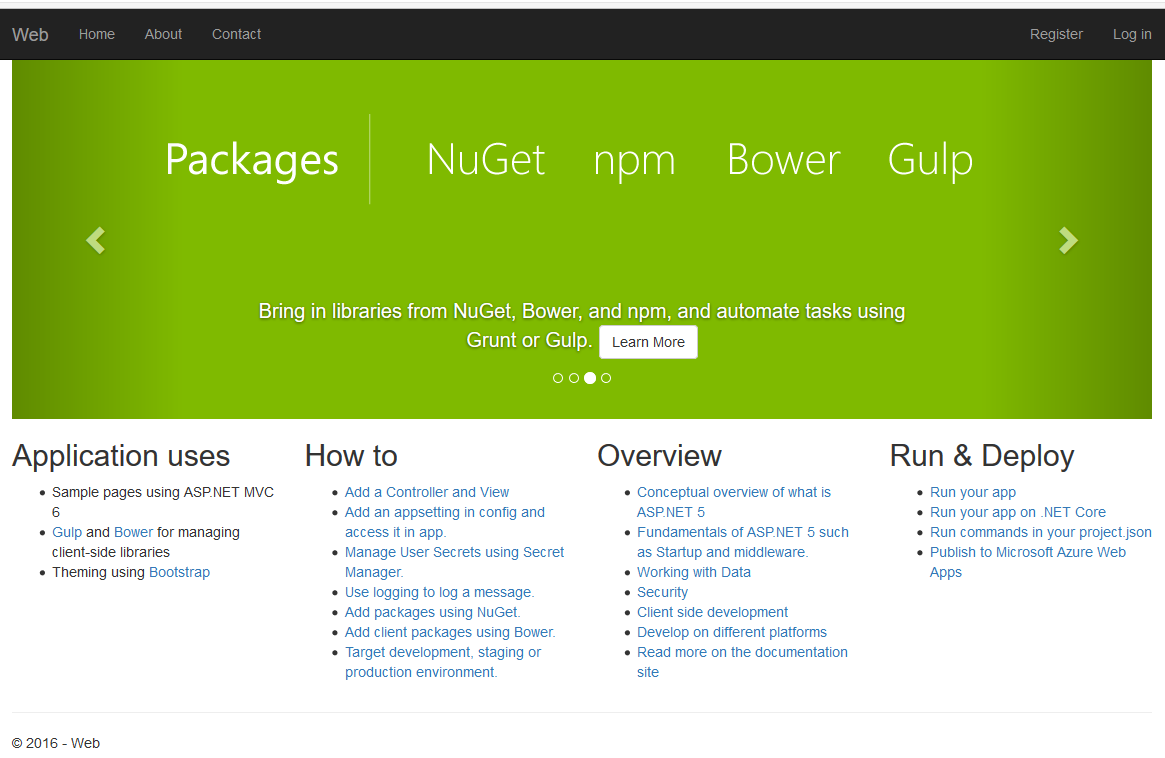This screenshot has height=758, width=1165.
Task: Open Client side development link
Action: (x=713, y=612)
